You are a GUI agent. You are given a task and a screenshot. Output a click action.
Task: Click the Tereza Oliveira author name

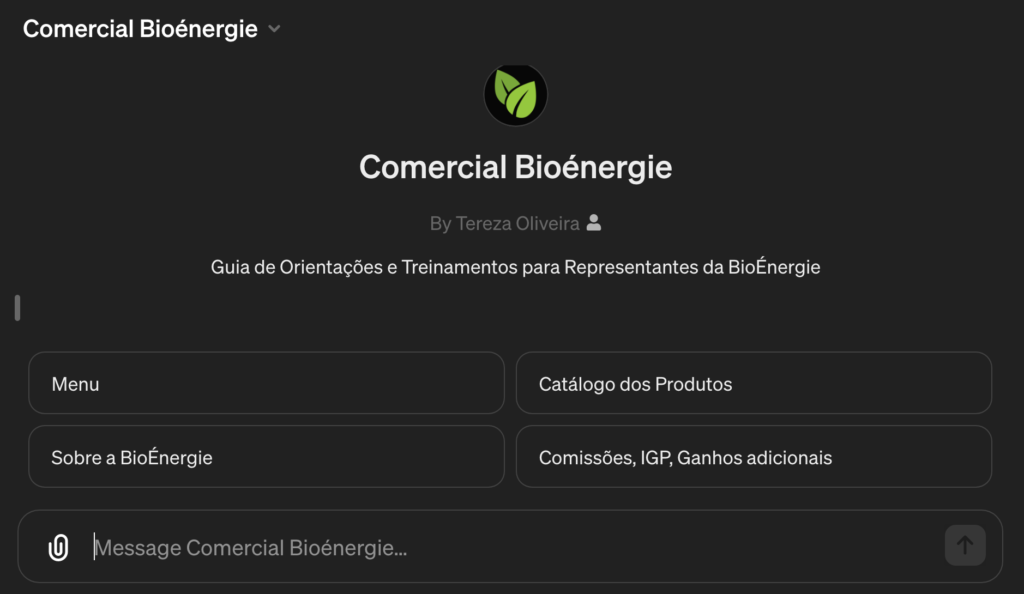coord(518,223)
